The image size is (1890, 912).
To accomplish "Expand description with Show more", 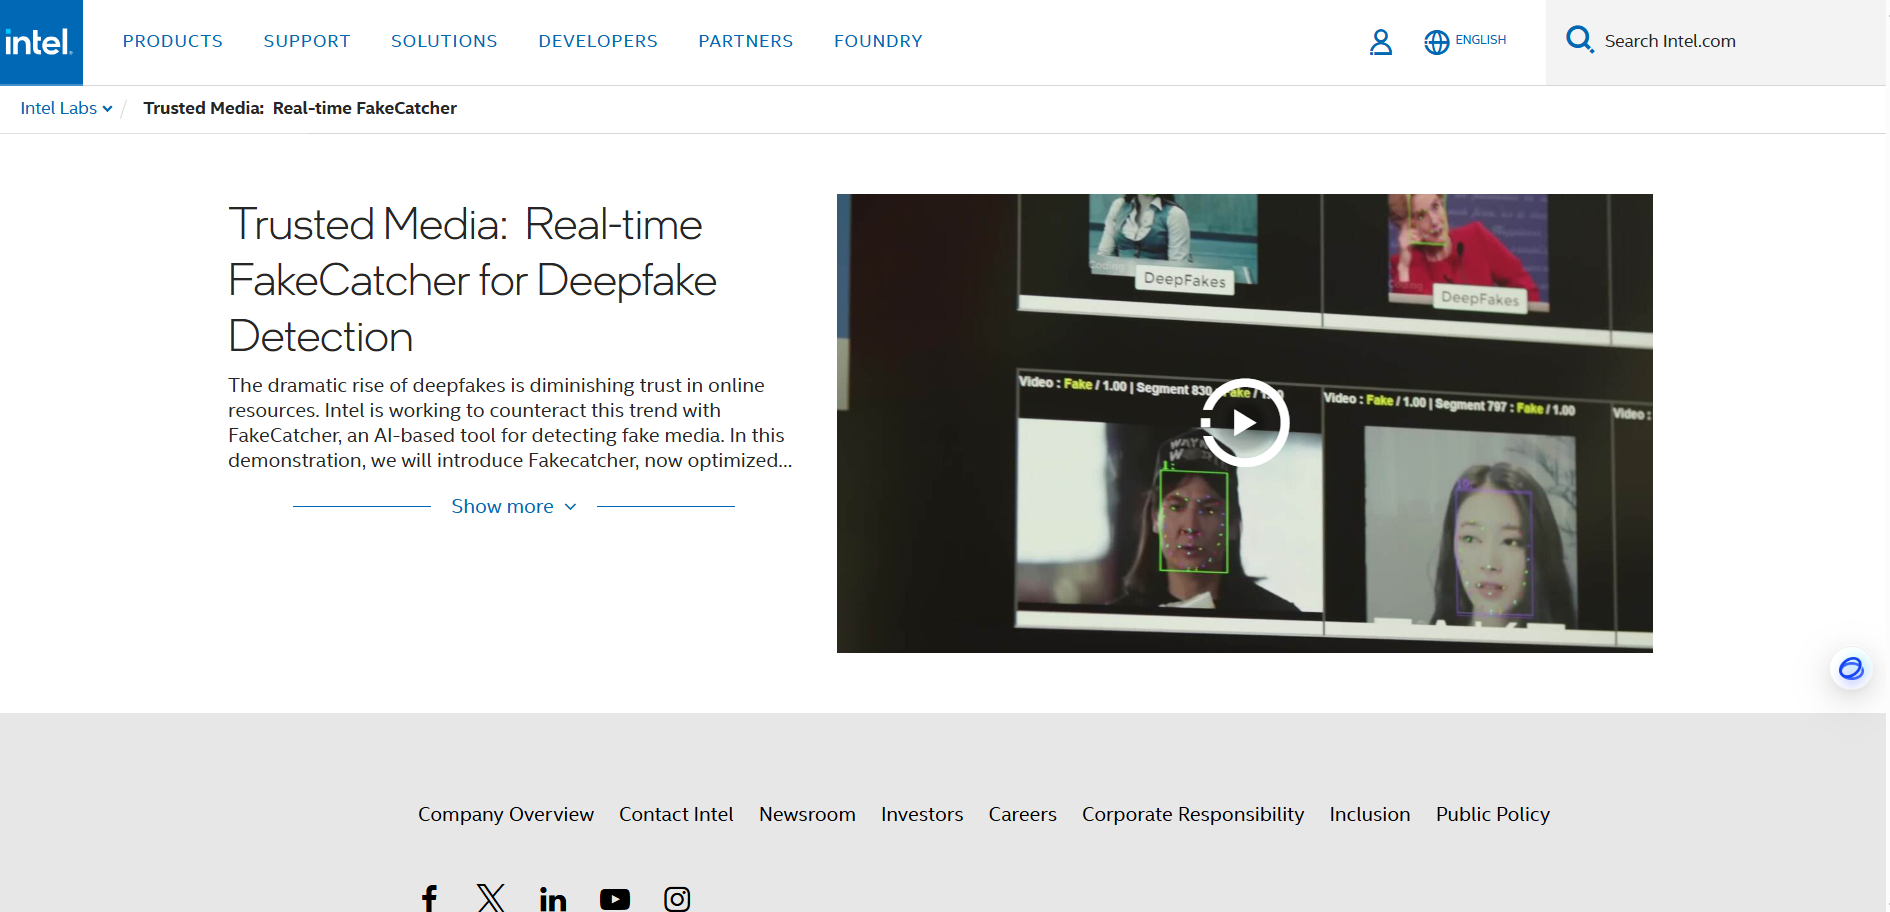I will point(514,506).
